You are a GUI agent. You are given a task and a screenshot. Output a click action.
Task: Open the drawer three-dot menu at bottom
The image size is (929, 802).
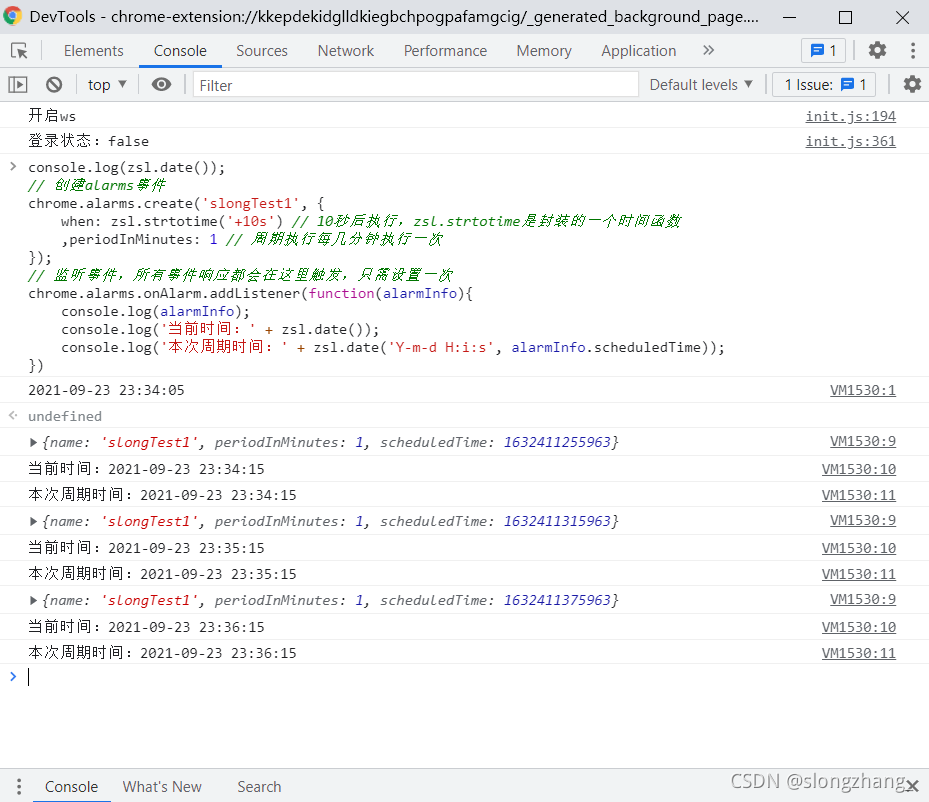[x=19, y=787]
